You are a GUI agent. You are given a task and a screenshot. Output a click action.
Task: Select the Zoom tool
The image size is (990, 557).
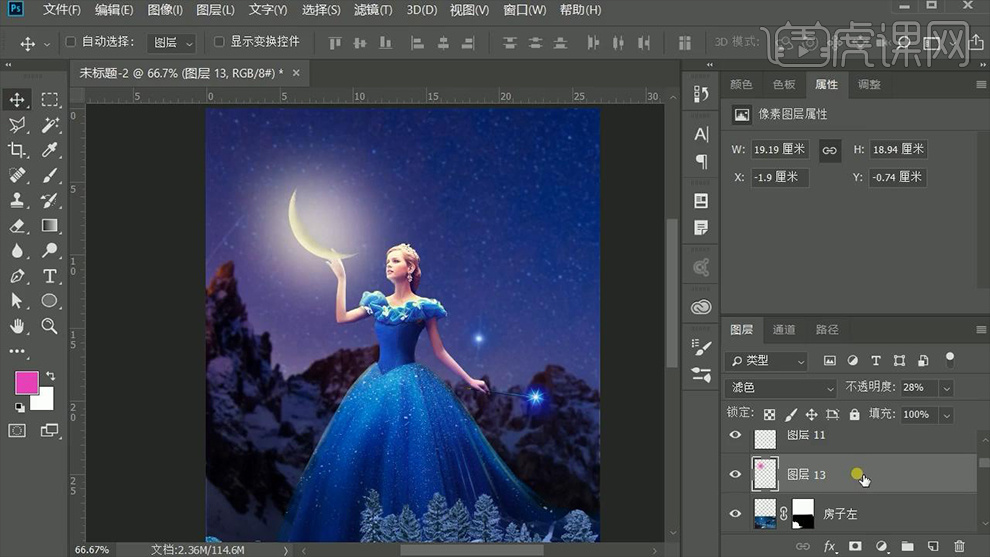(x=49, y=326)
